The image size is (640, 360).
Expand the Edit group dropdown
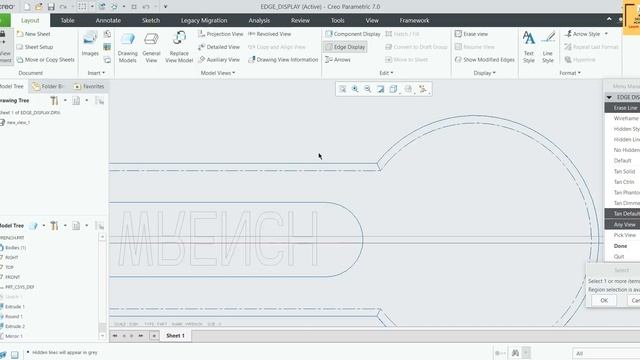click(386, 73)
